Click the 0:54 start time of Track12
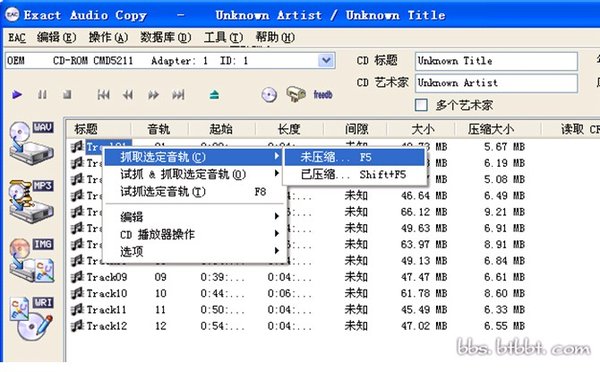The width and height of the screenshot is (600, 372). [222, 326]
